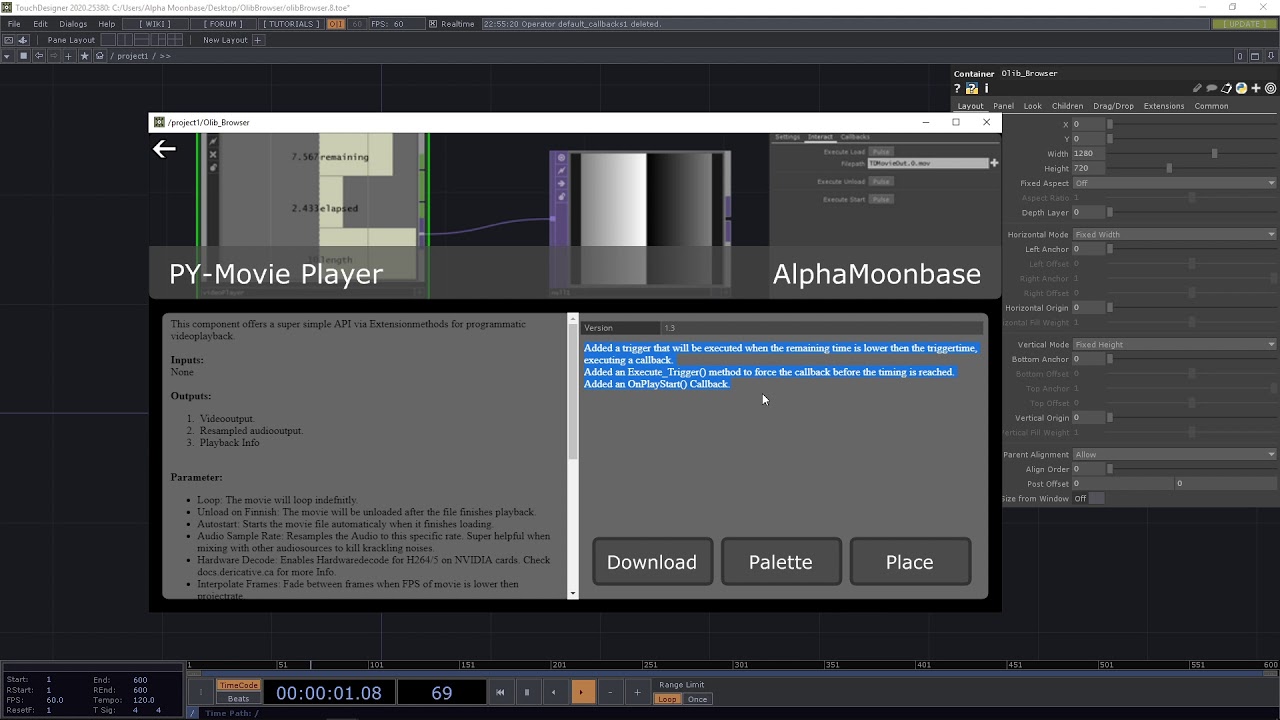Click the target viewer icon in parameter header
Image resolution: width=1280 pixels, height=720 pixels.
tap(1270, 88)
